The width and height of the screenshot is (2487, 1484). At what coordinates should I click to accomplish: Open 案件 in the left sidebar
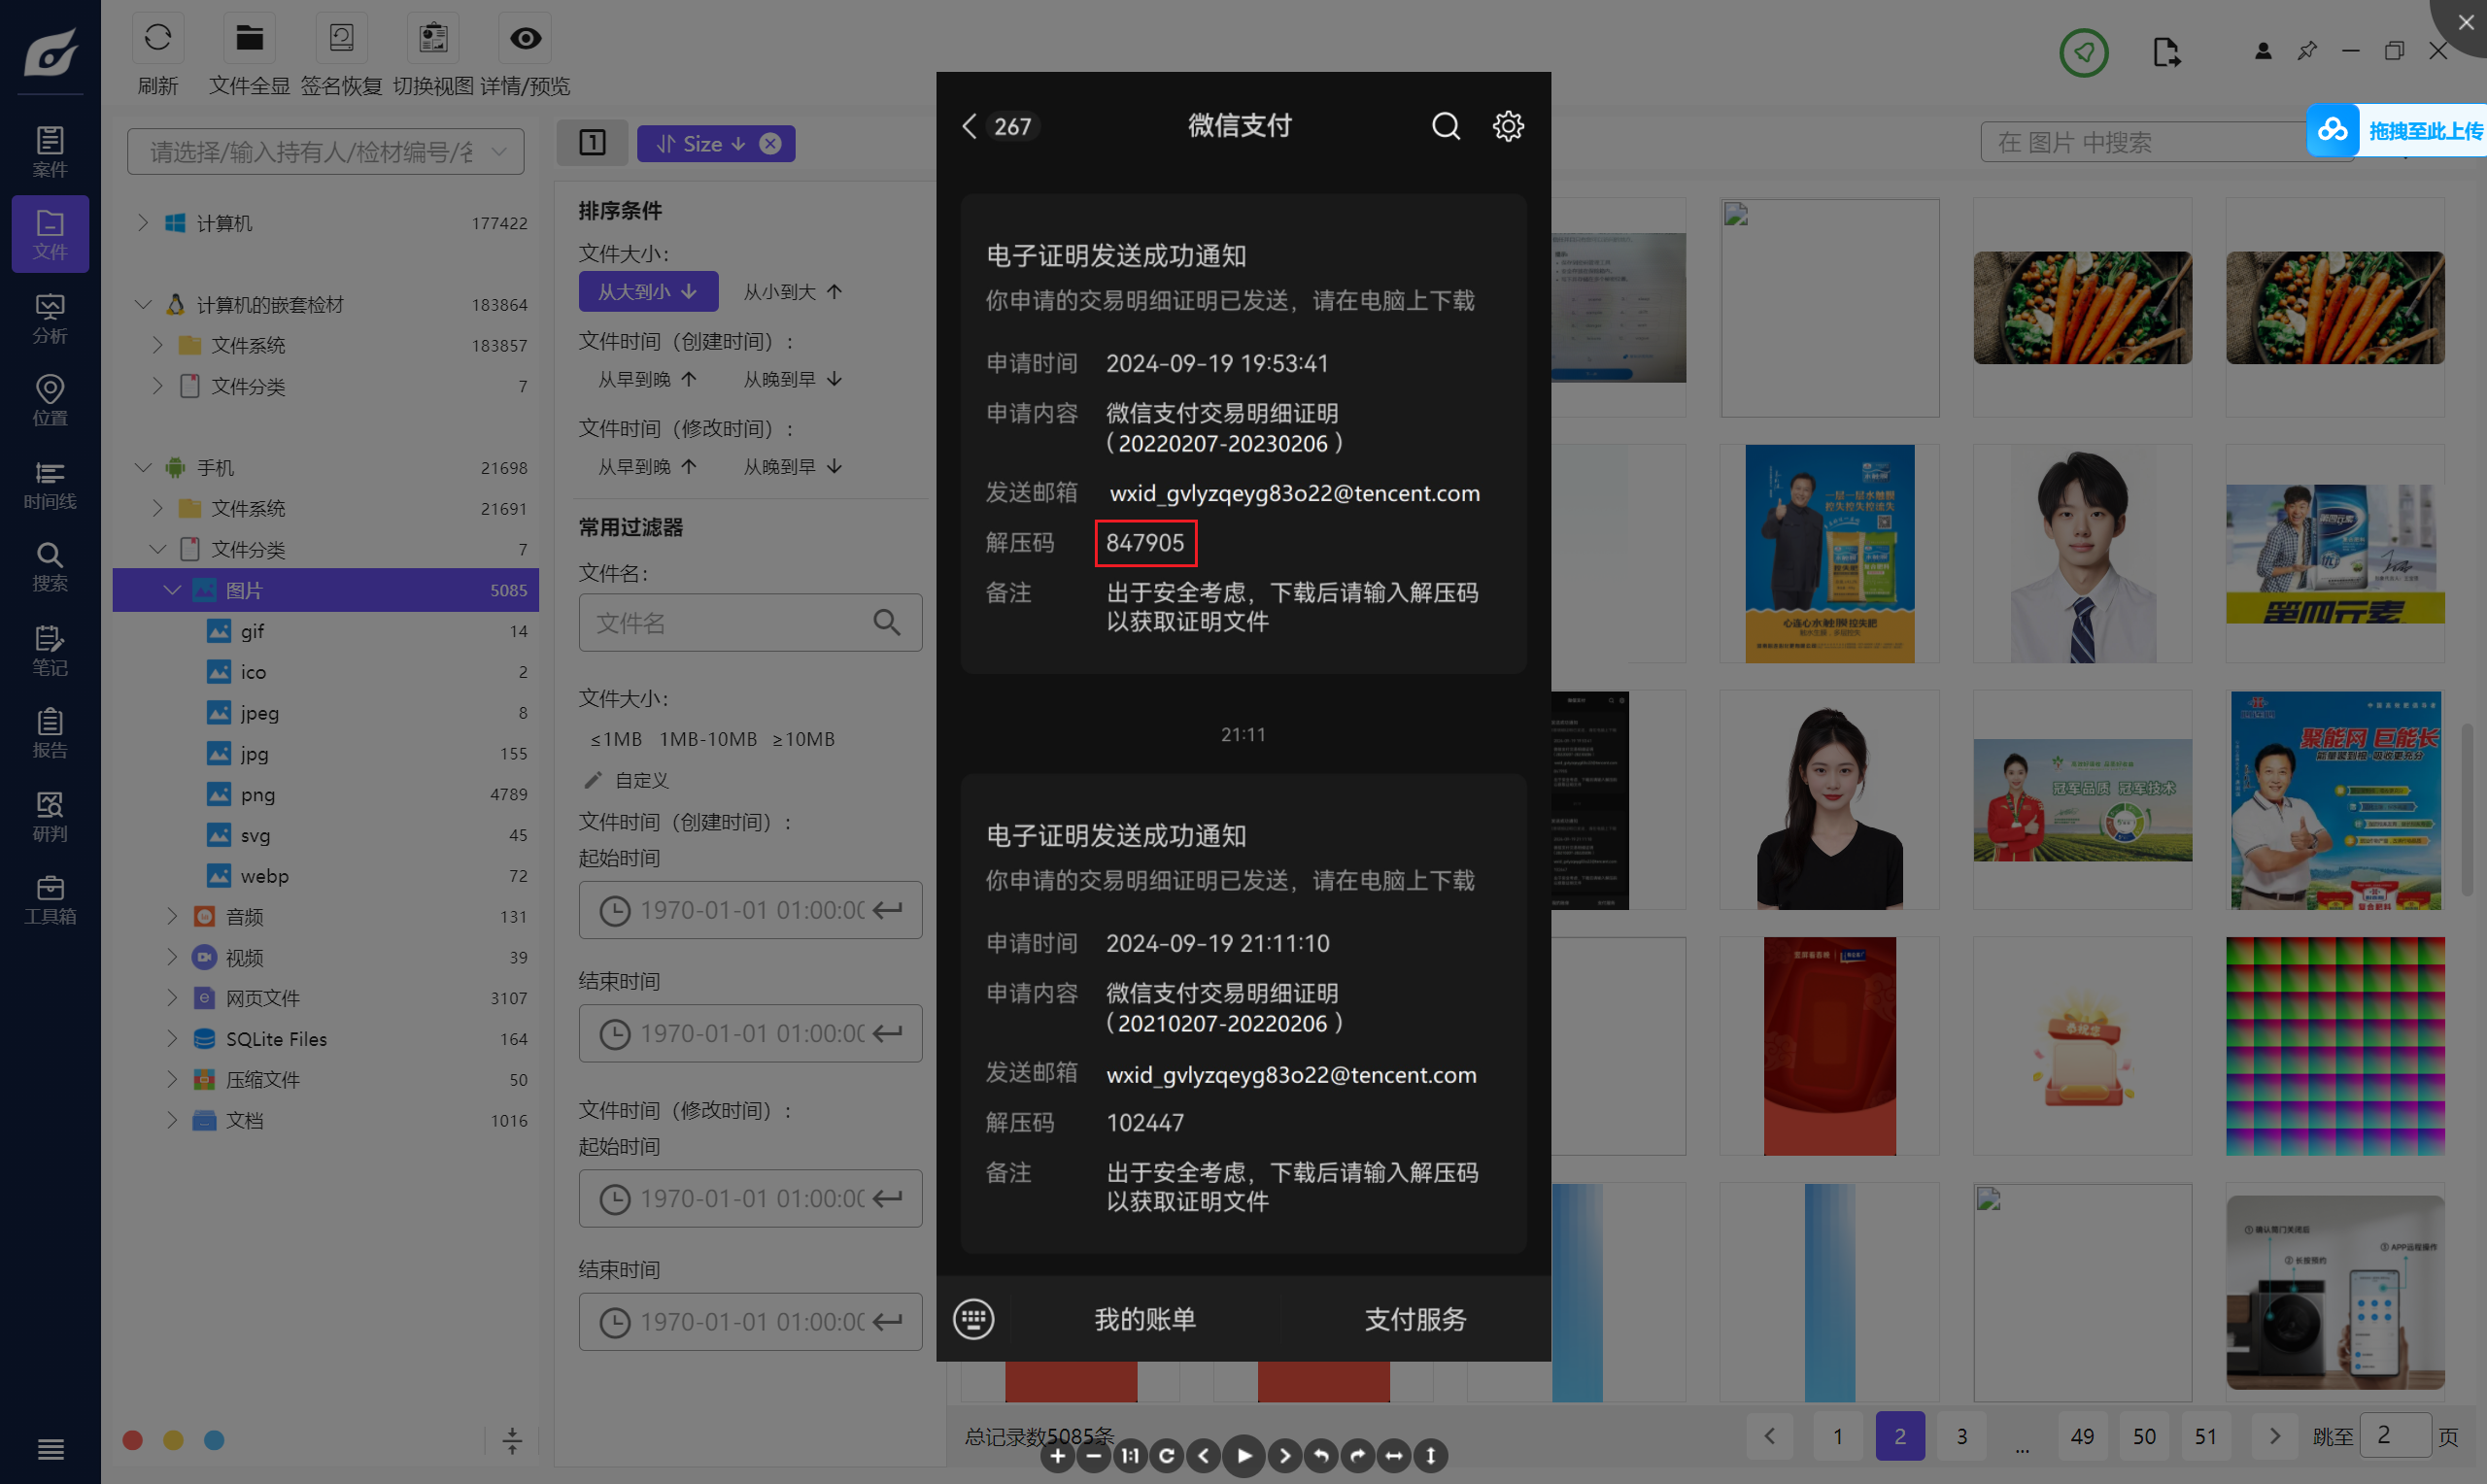[50, 152]
